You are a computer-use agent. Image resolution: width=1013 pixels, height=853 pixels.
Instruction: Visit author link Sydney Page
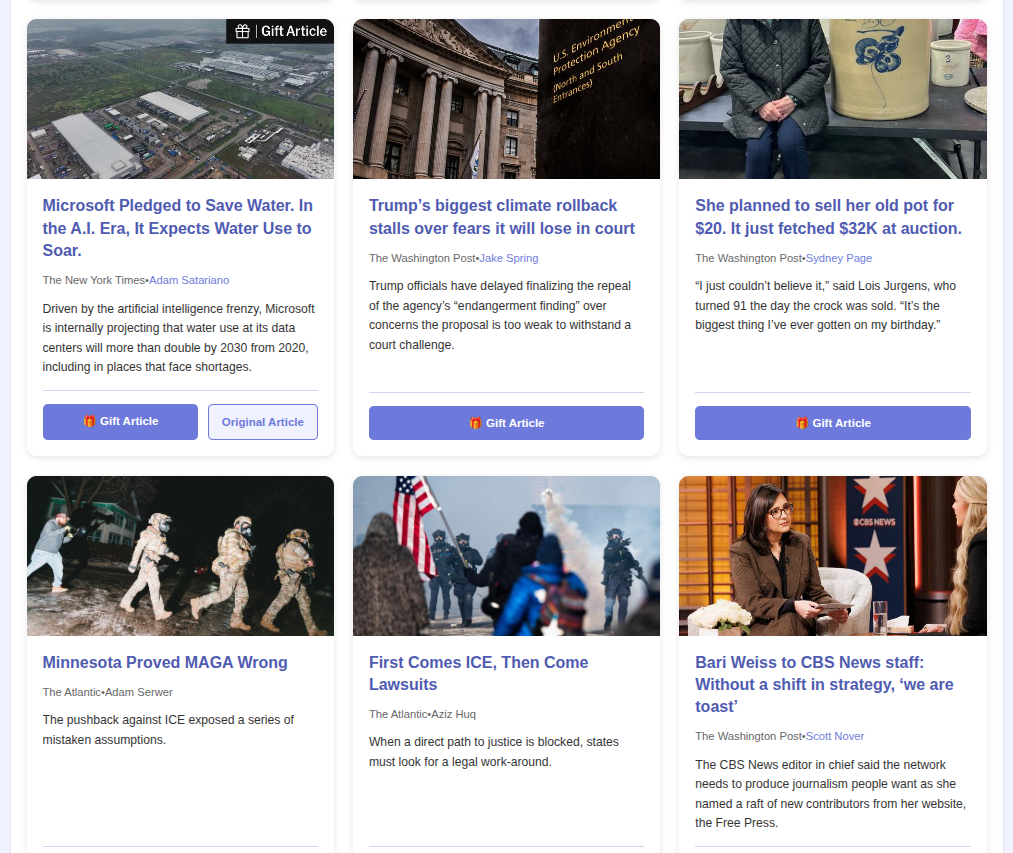coord(839,258)
